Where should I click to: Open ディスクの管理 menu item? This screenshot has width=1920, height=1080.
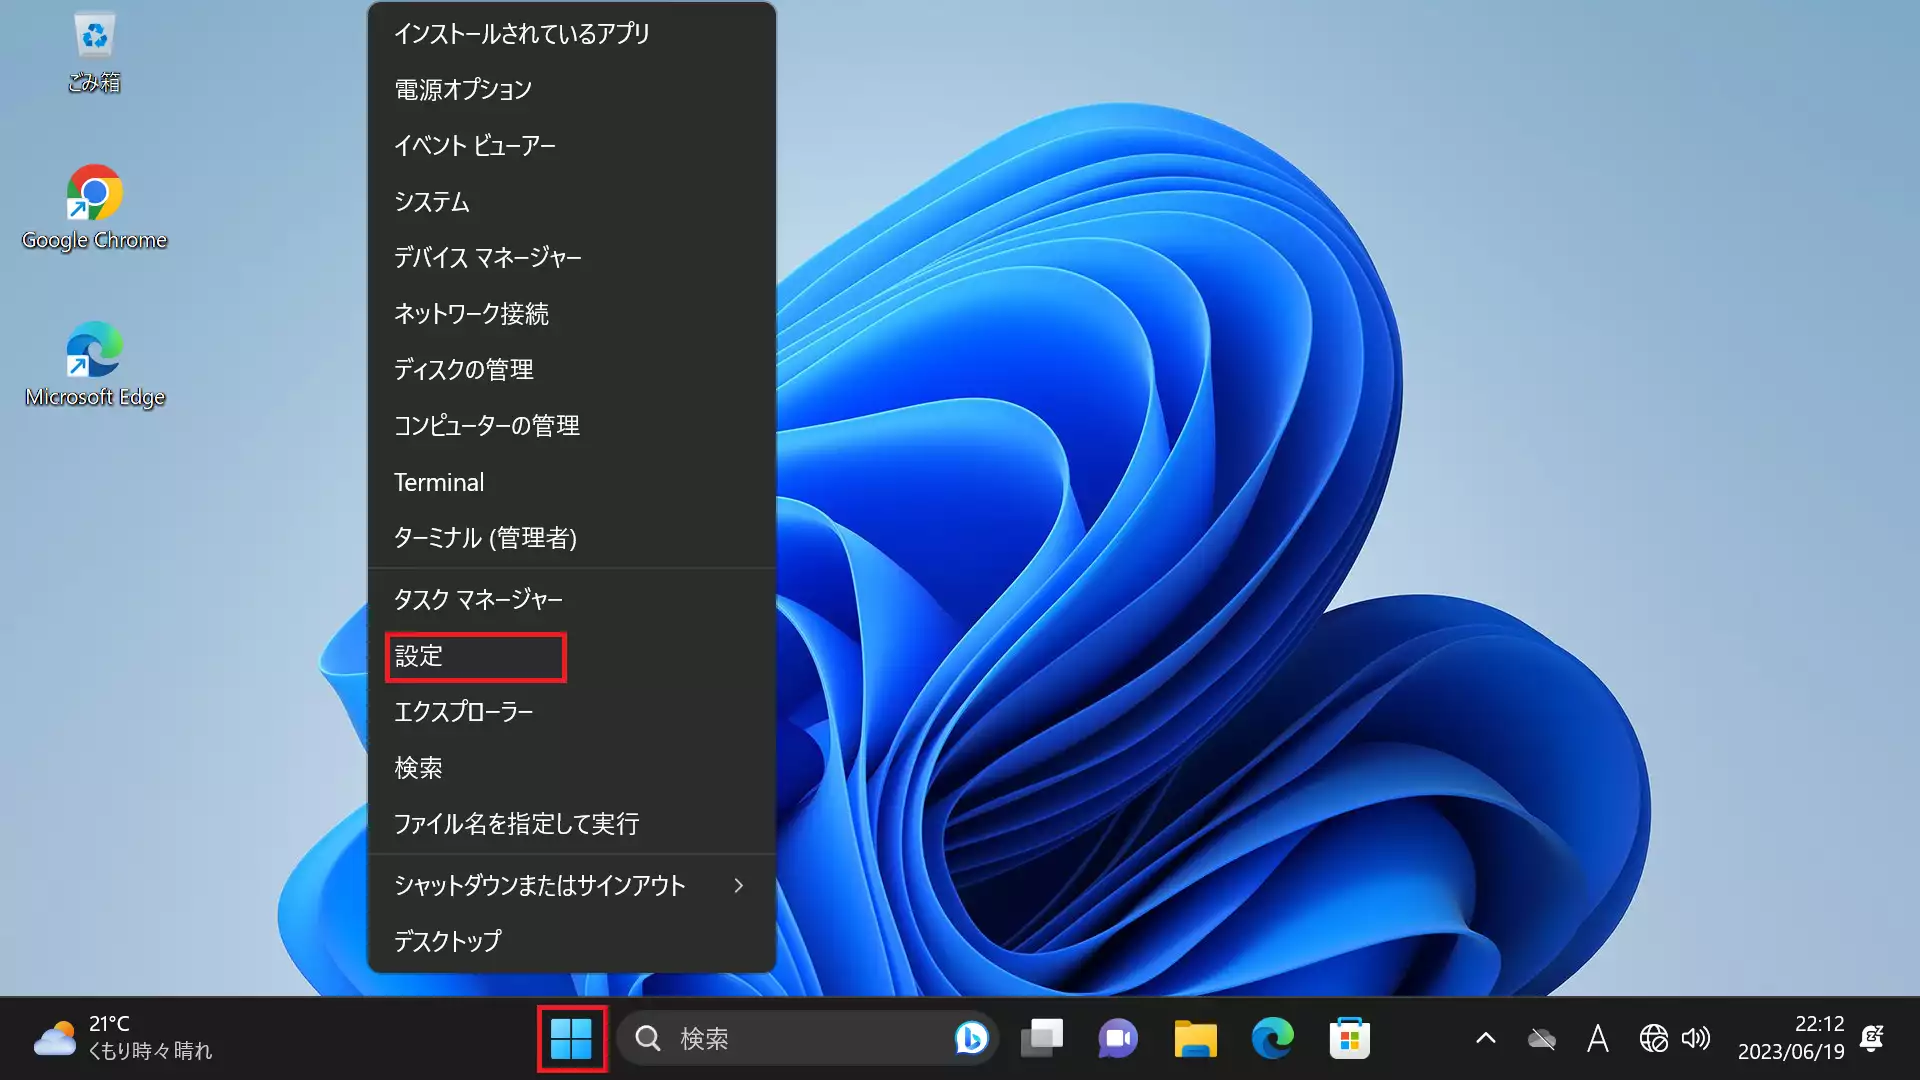tap(572, 370)
